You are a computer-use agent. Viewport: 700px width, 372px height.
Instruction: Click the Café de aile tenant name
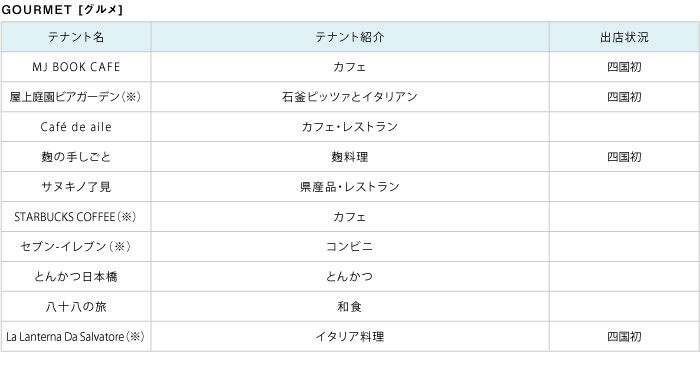(76, 127)
